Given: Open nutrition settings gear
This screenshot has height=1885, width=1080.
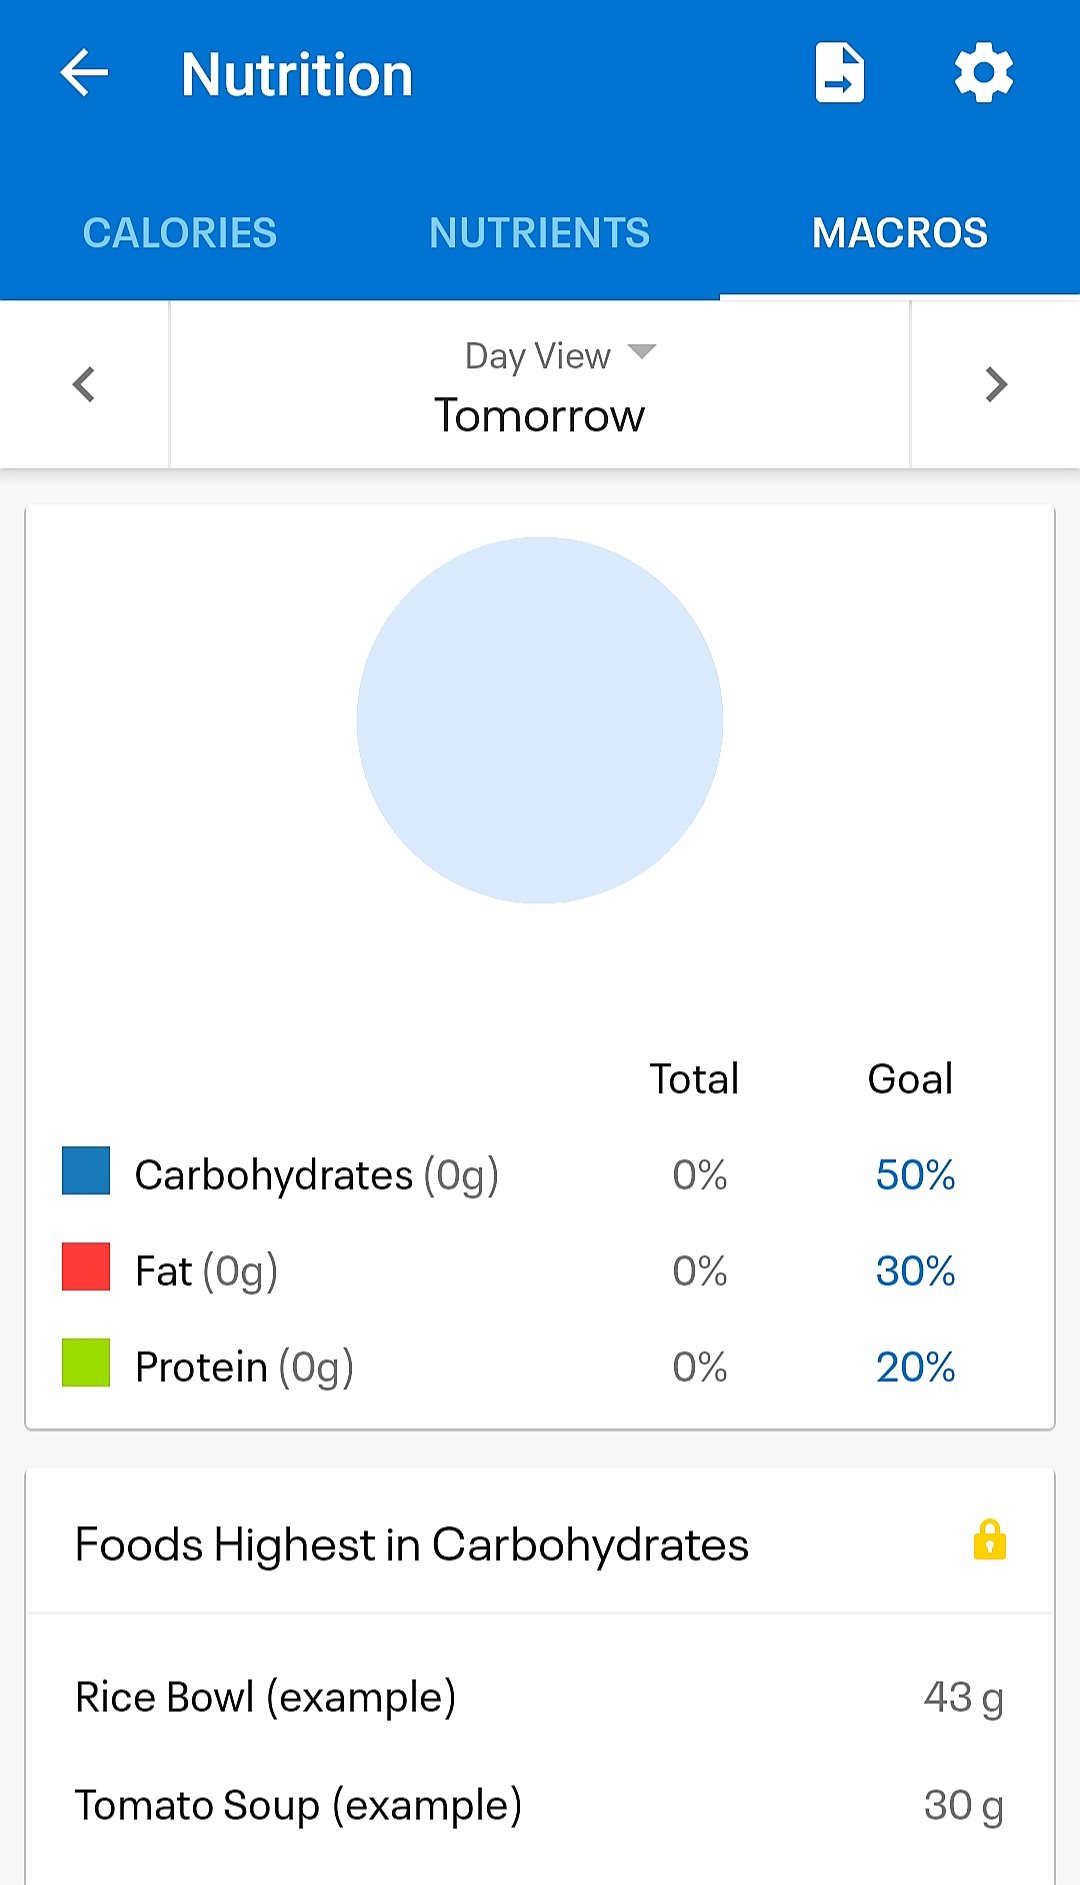Looking at the screenshot, I should pos(984,73).
